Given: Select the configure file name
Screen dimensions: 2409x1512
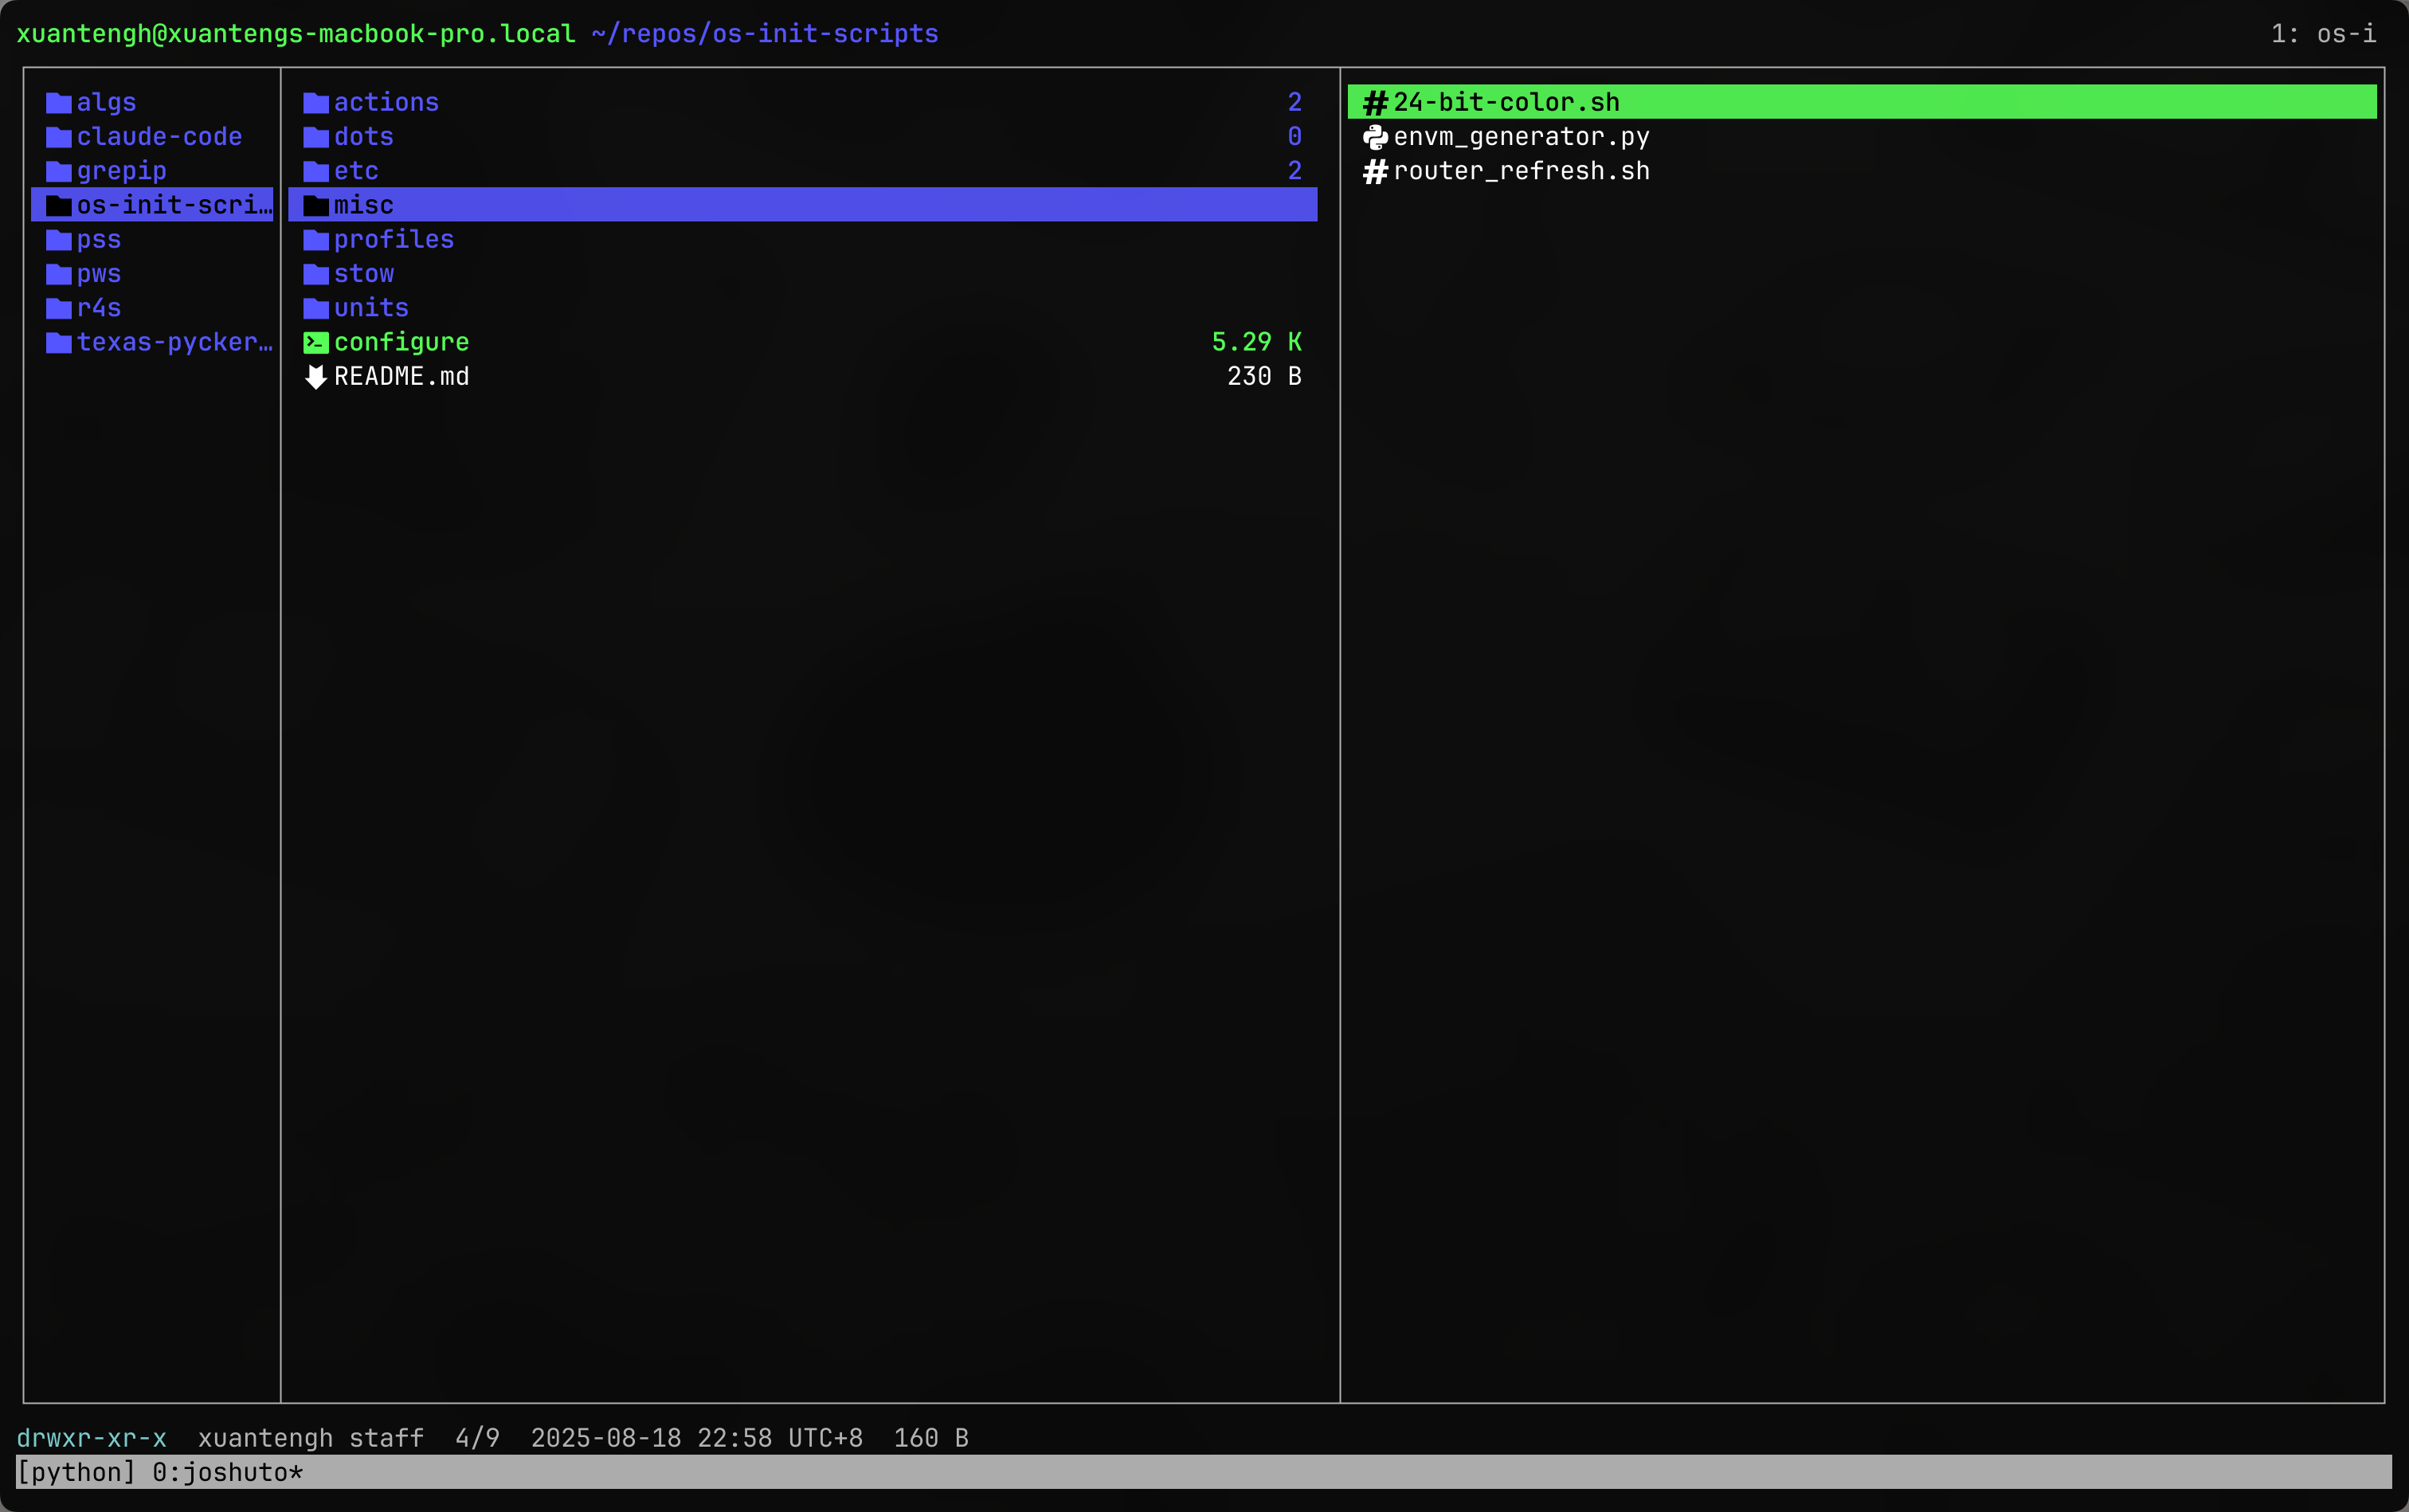Looking at the screenshot, I should [401, 343].
